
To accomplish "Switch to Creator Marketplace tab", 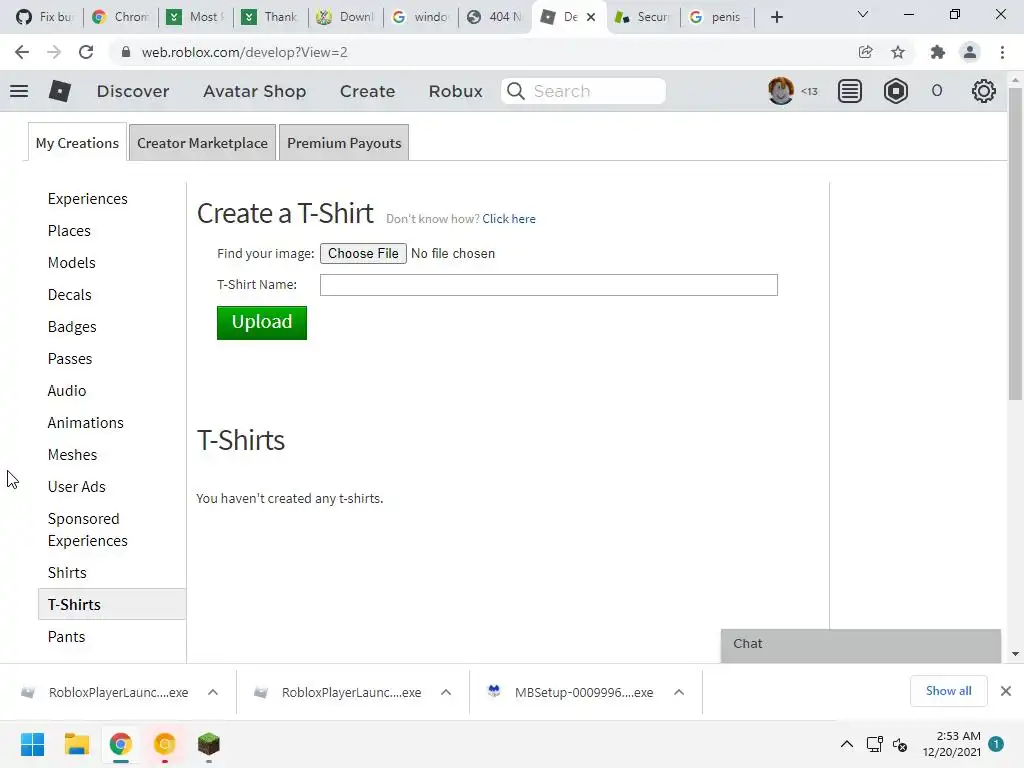I will (x=202, y=142).
